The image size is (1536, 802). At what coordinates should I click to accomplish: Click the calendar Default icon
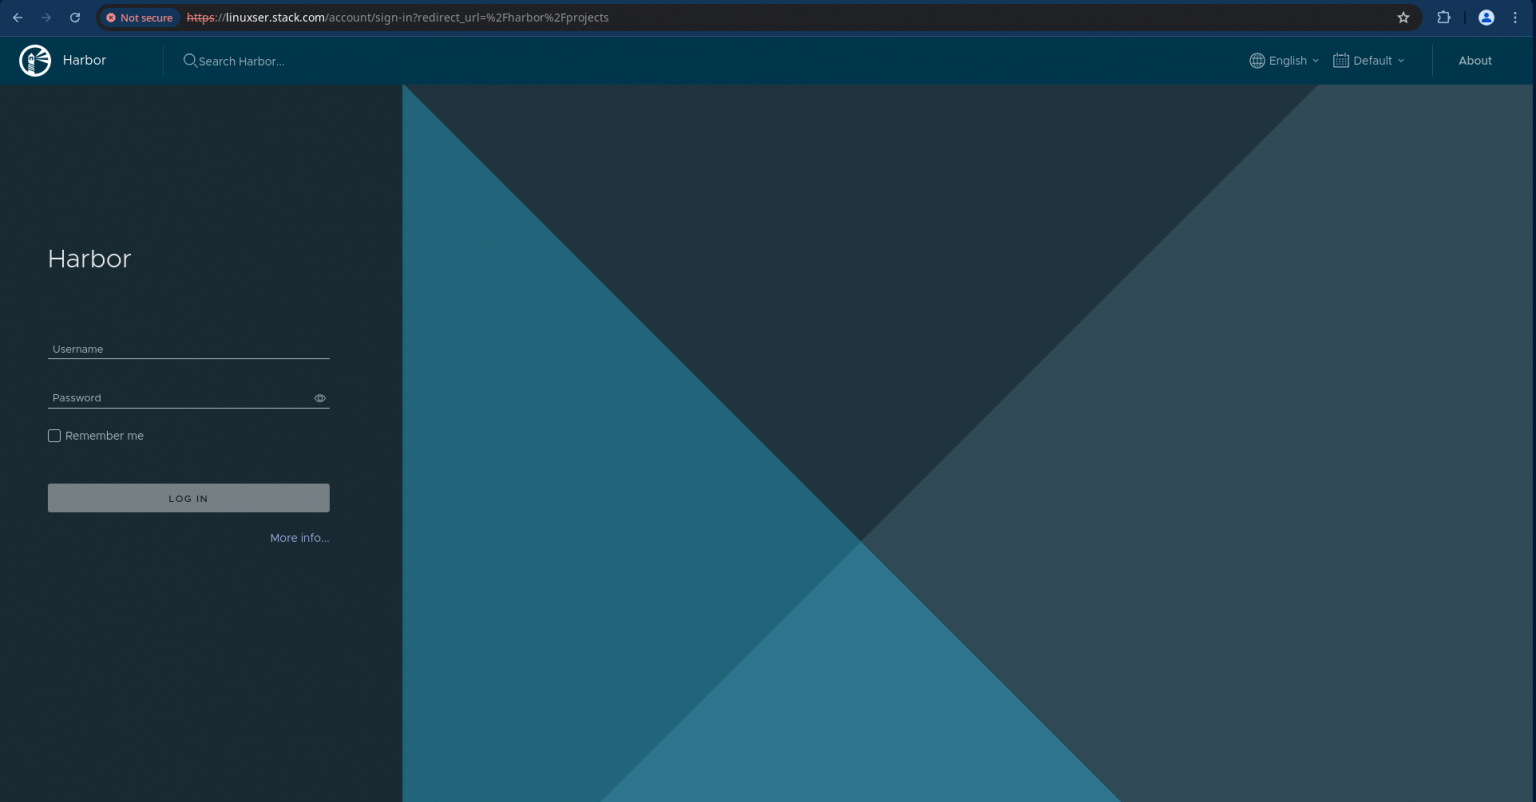pyautogui.click(x=1341, y=61)
